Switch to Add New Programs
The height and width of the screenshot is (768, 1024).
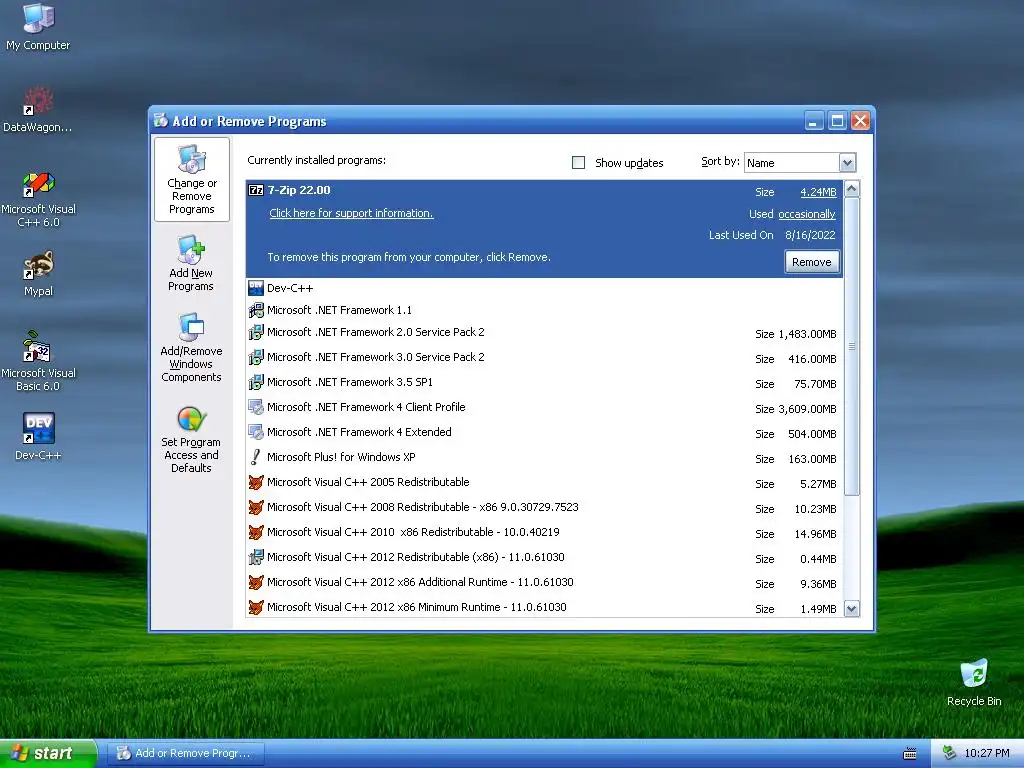tap(191, 264)
